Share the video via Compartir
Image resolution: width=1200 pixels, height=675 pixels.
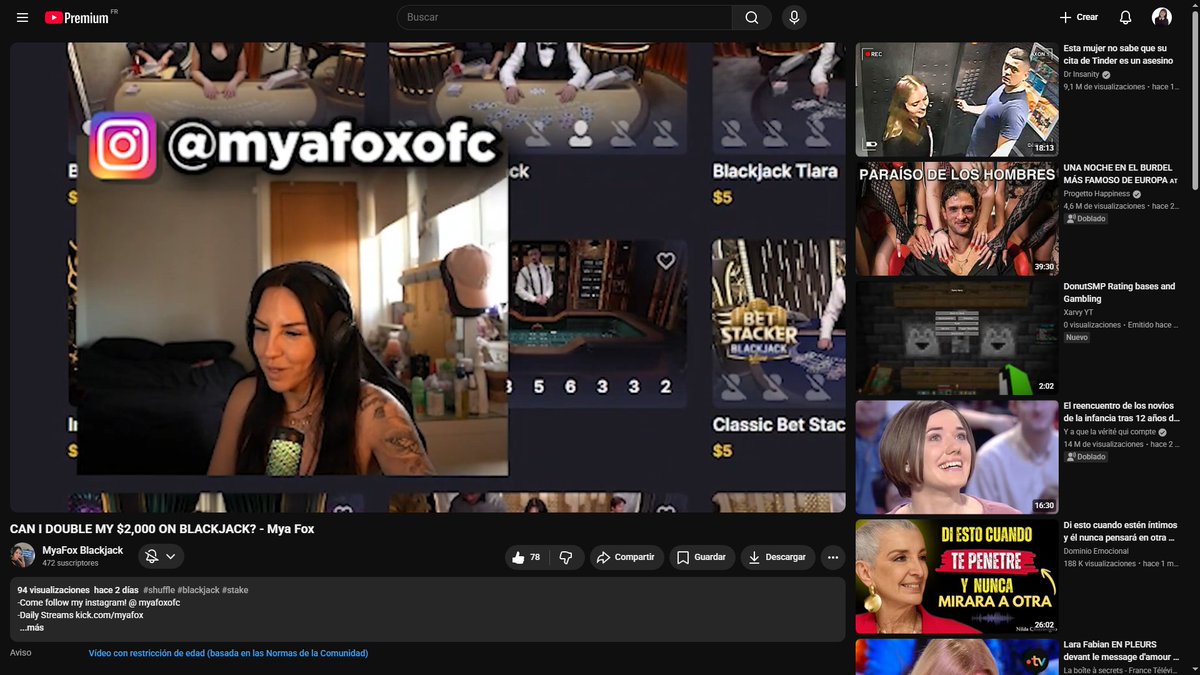point(626,557)
